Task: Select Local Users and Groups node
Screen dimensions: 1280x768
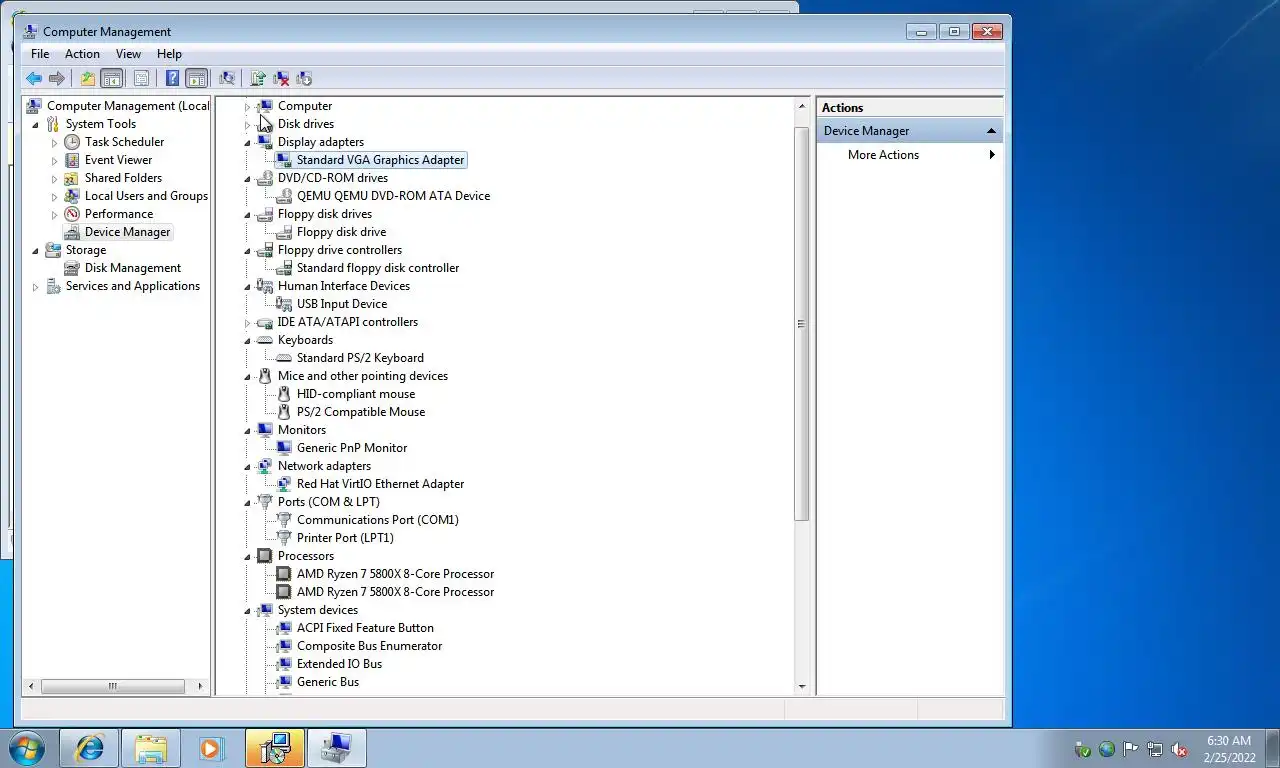Action: 146,196
